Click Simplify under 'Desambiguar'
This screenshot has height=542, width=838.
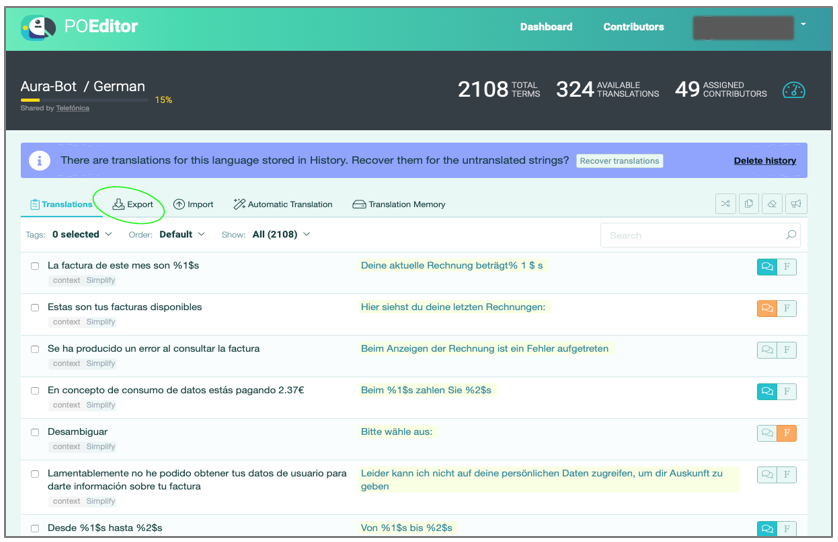pyautogui.click(x=100, y=446)
